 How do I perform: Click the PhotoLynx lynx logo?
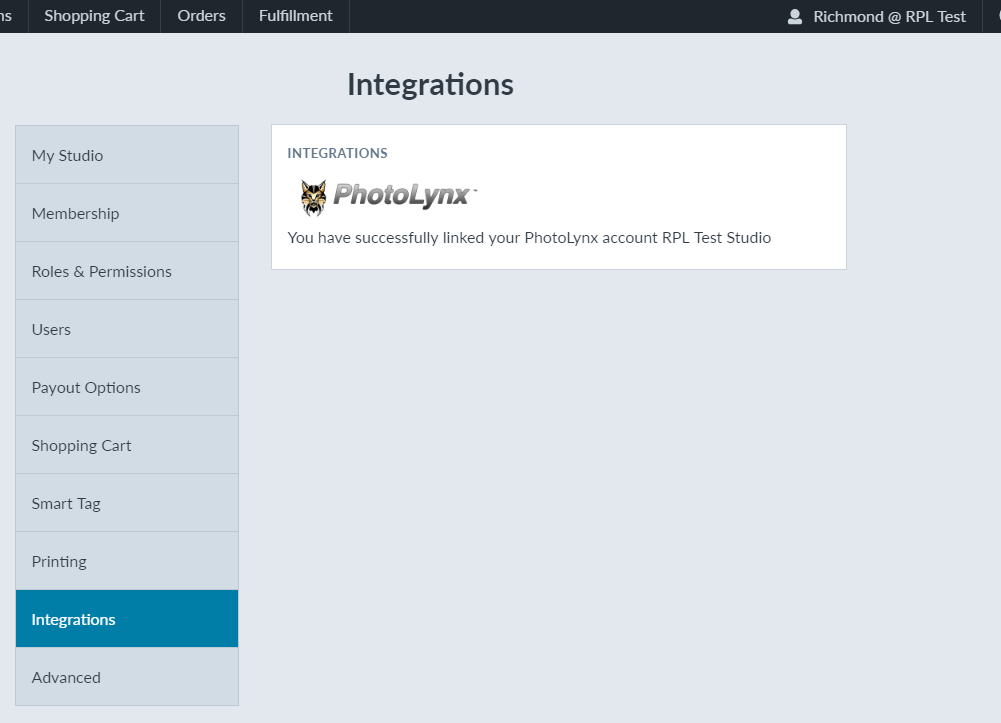[313, 197]
